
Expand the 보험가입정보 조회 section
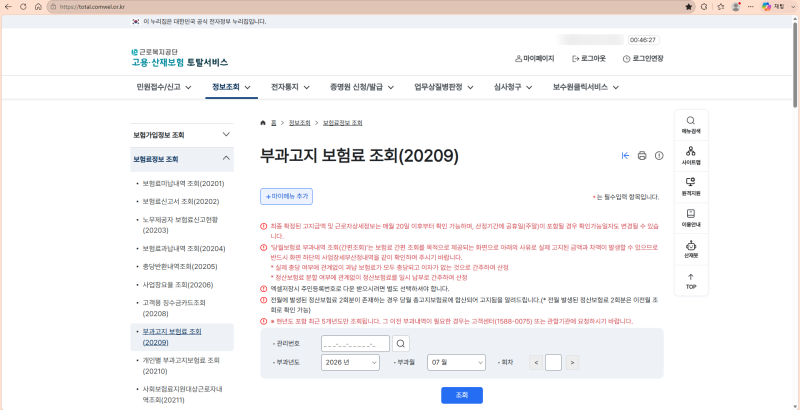[182, 135]
